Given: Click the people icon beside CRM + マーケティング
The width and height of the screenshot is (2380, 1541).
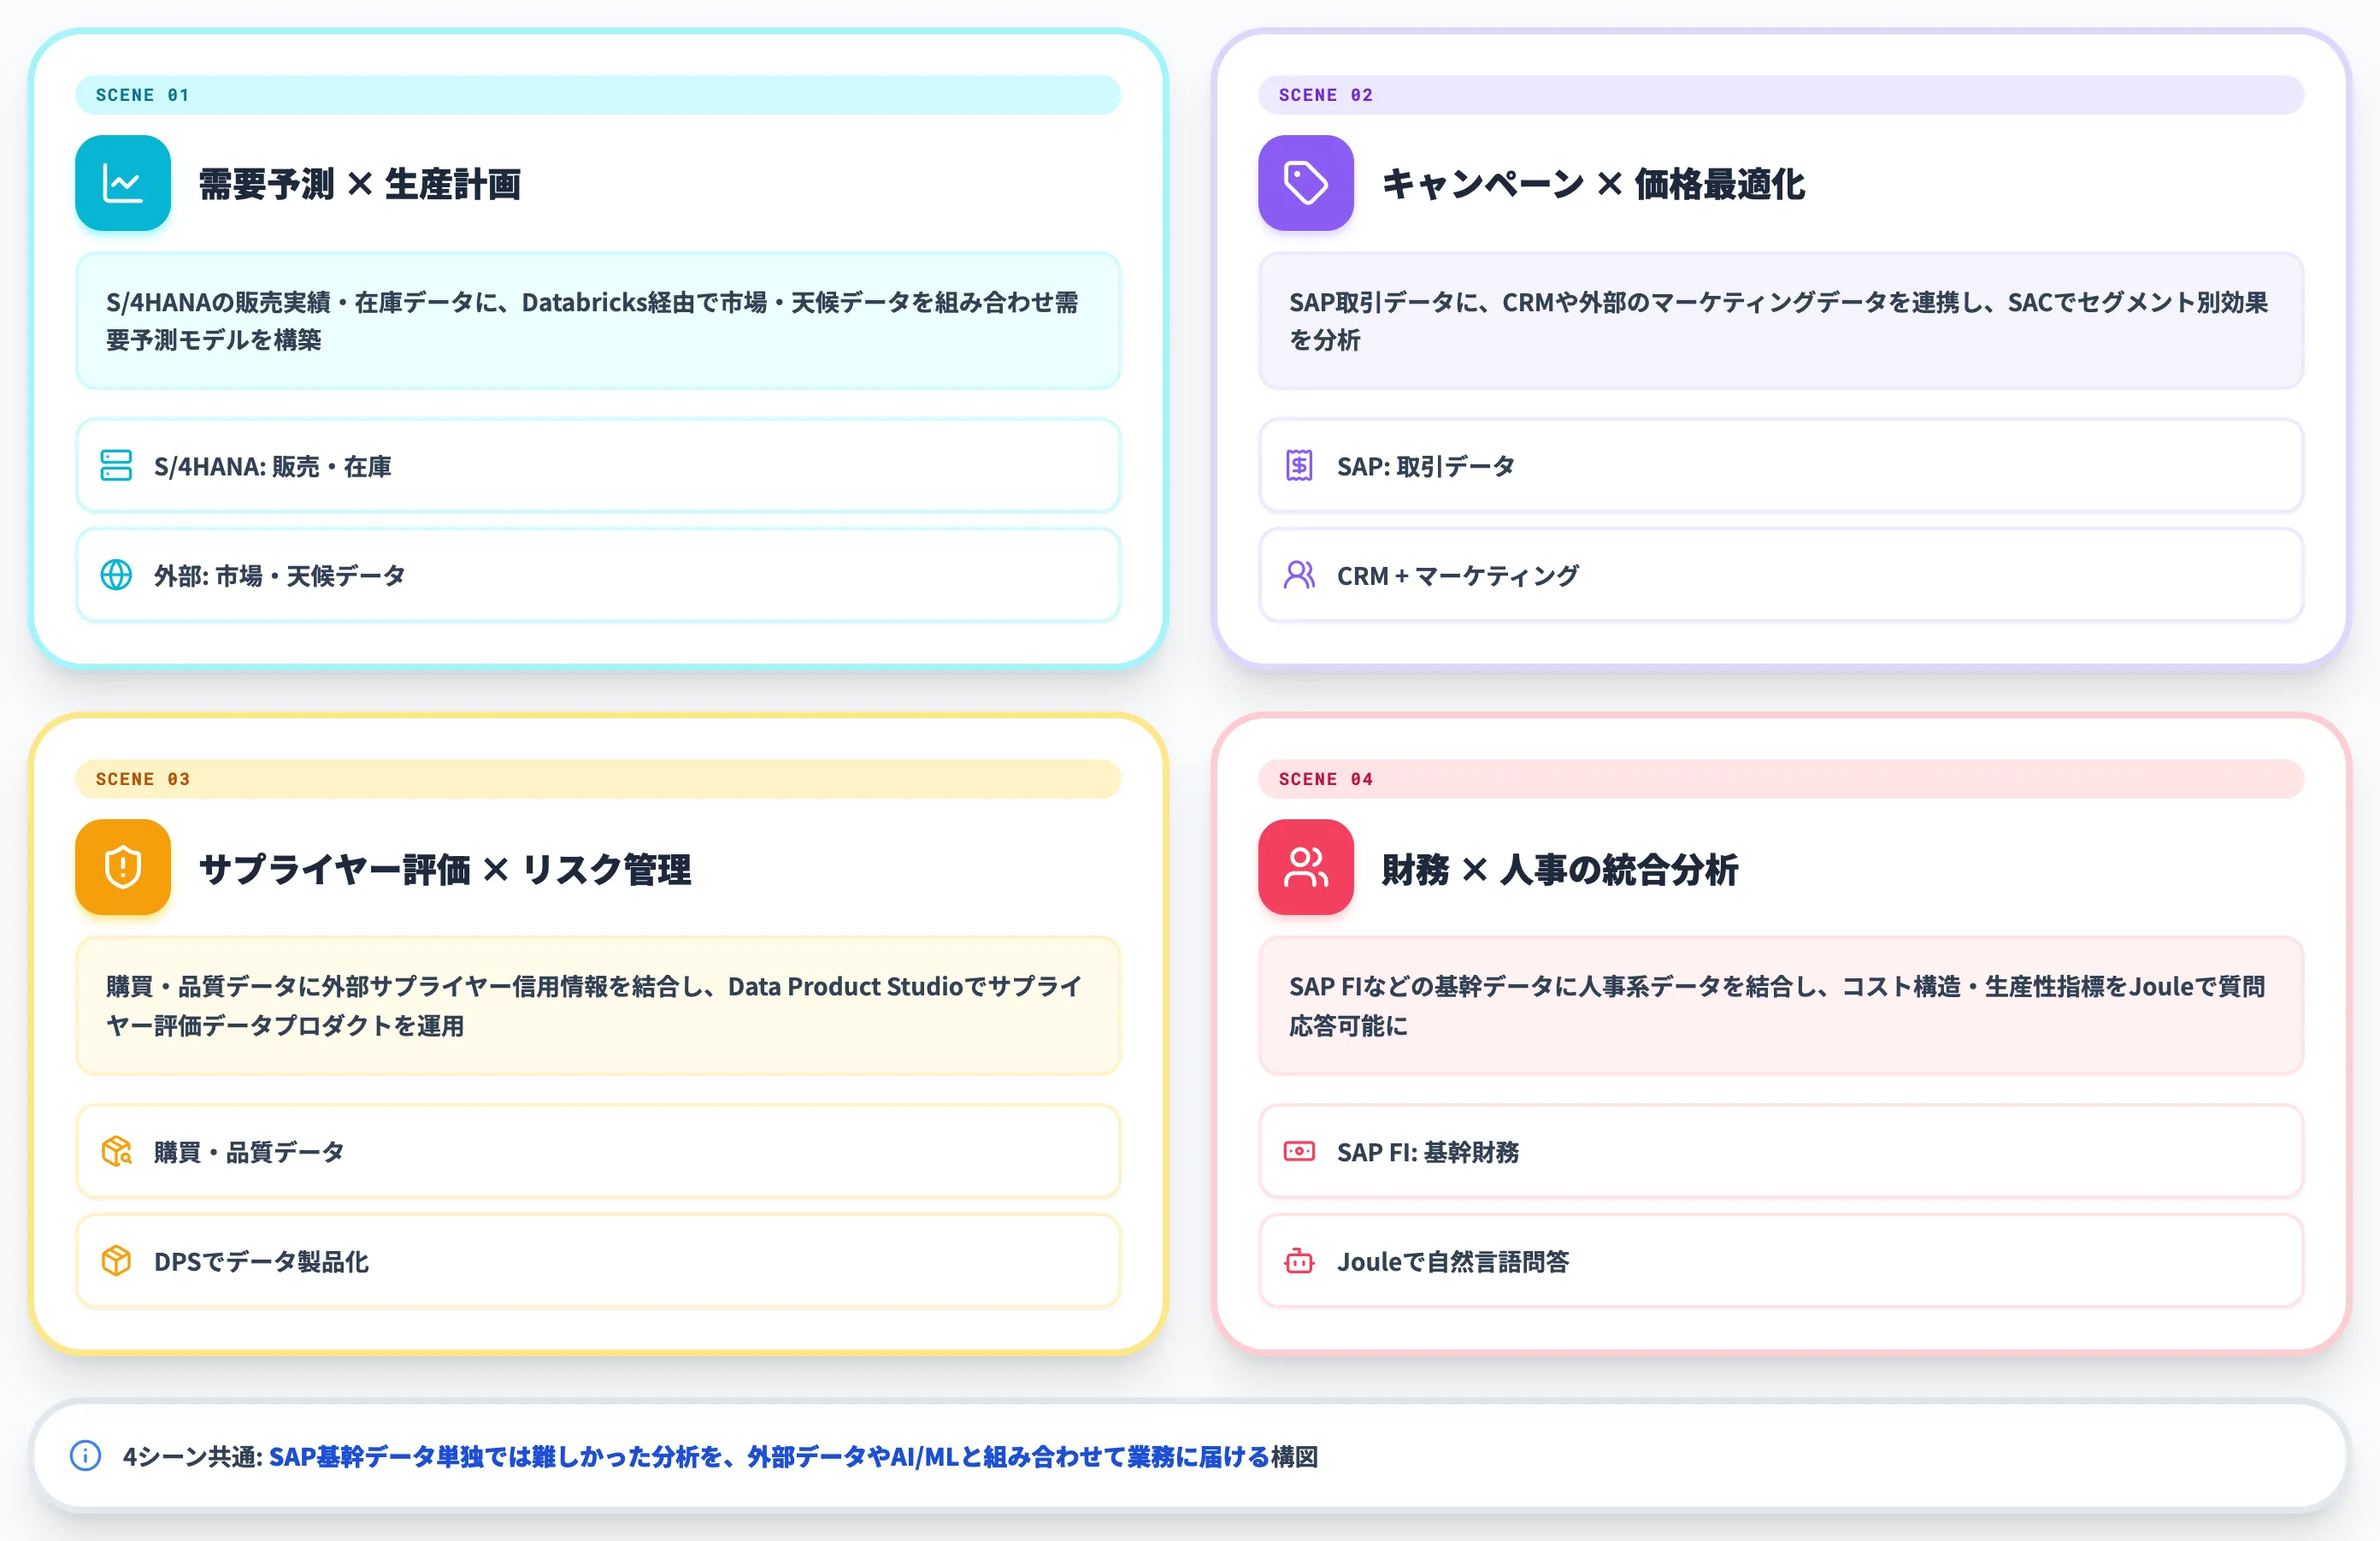Looking at the screenshot, I should (1299, 575).
